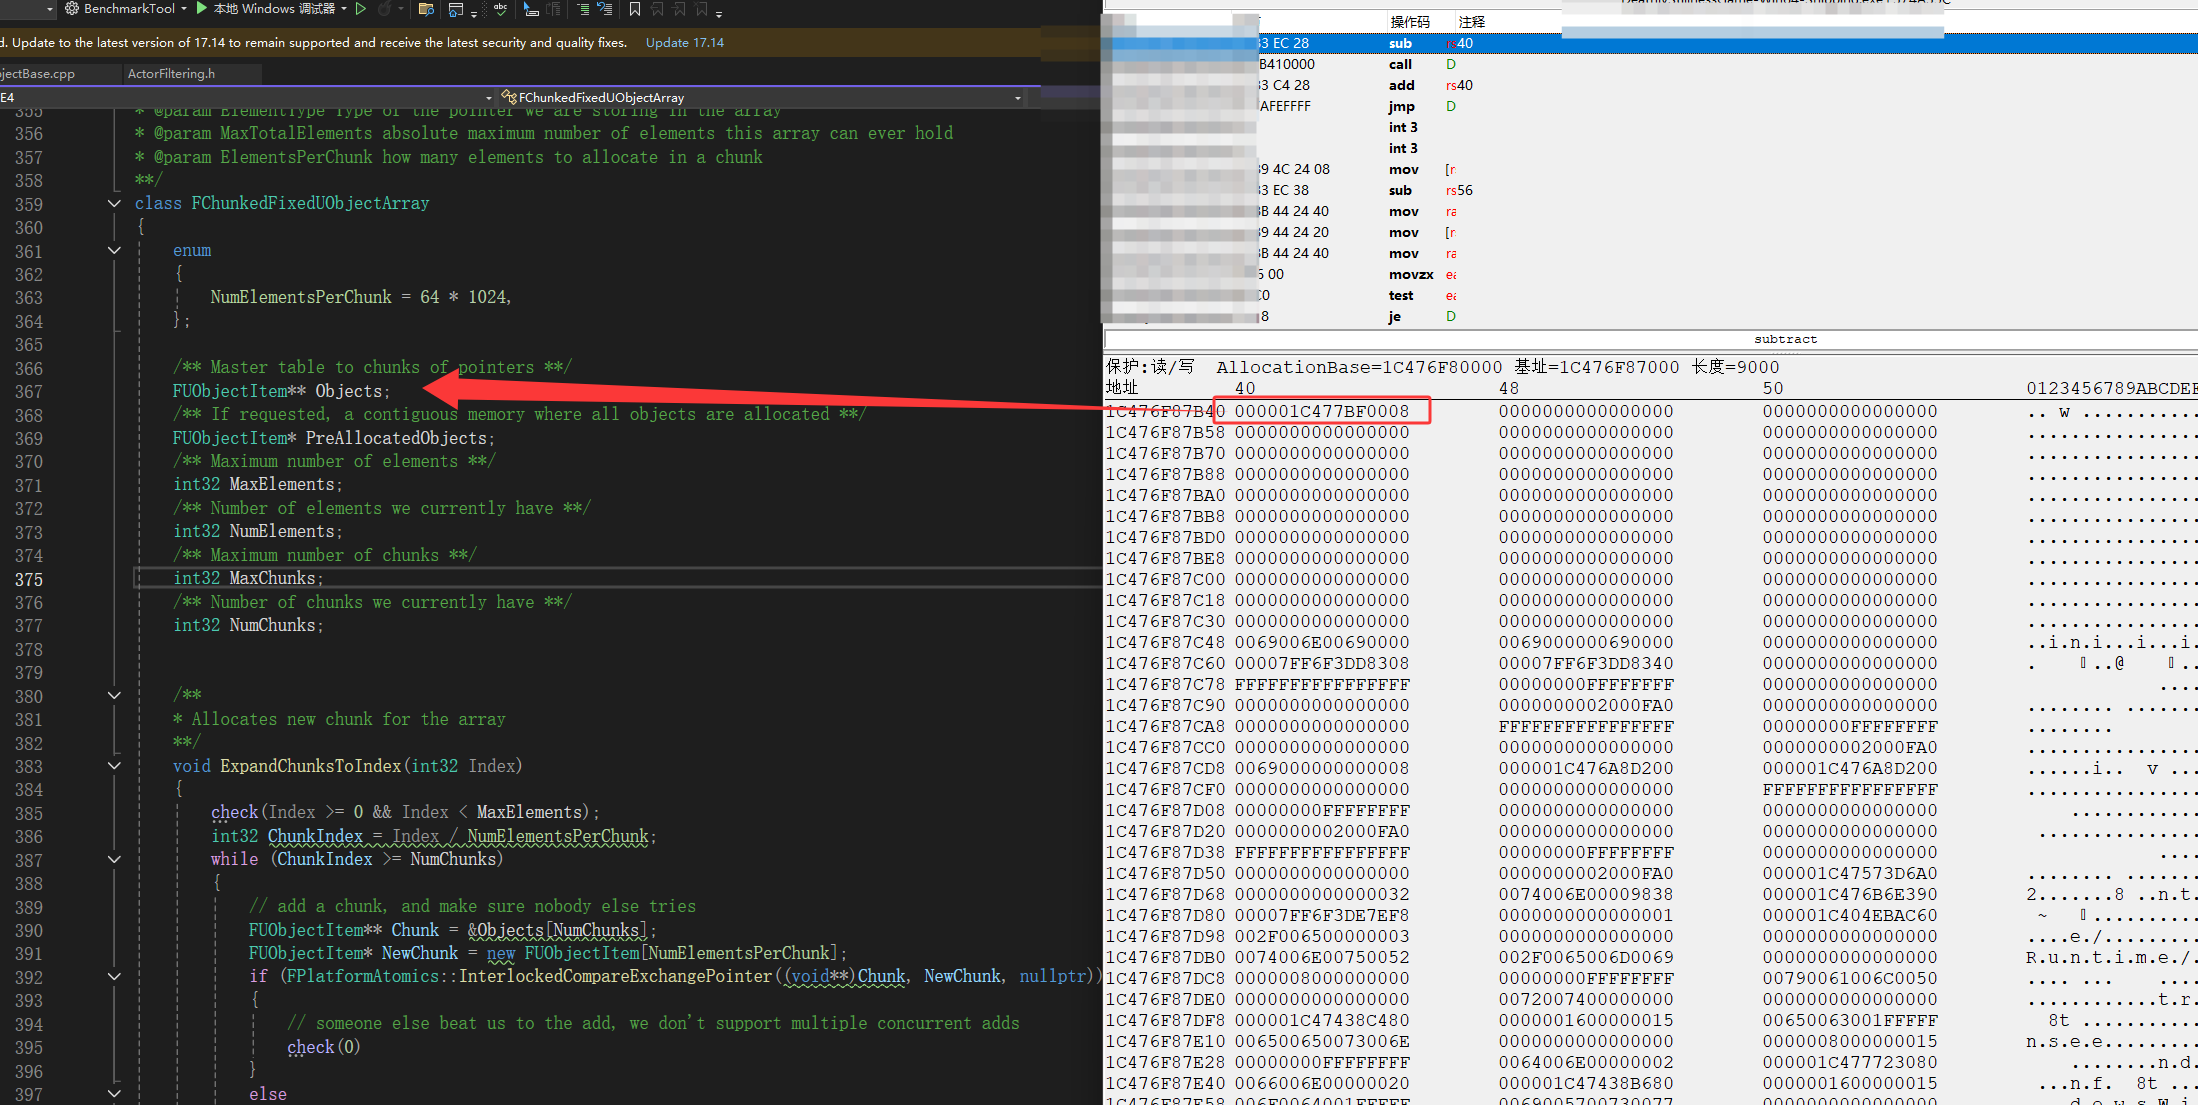
Task: Click the comment selection toolbar icon
Action: 583,9
